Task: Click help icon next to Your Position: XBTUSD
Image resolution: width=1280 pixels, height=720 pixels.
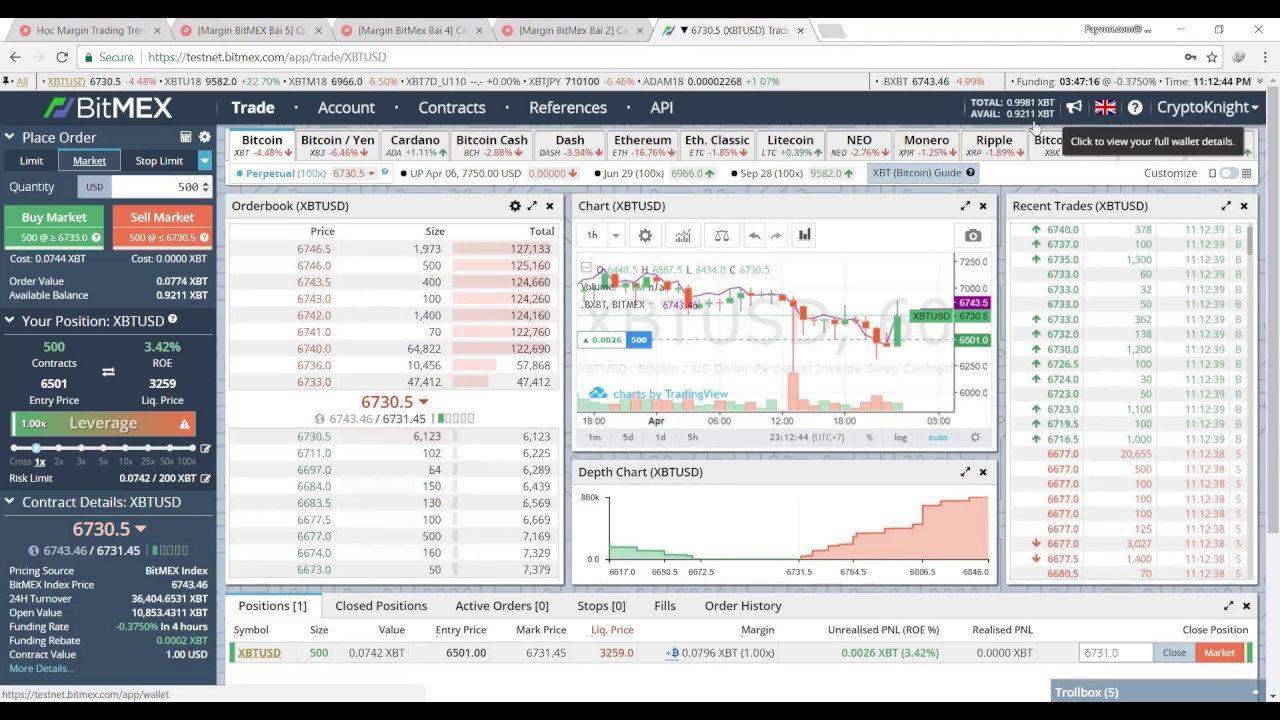Action: coord(172,320)
